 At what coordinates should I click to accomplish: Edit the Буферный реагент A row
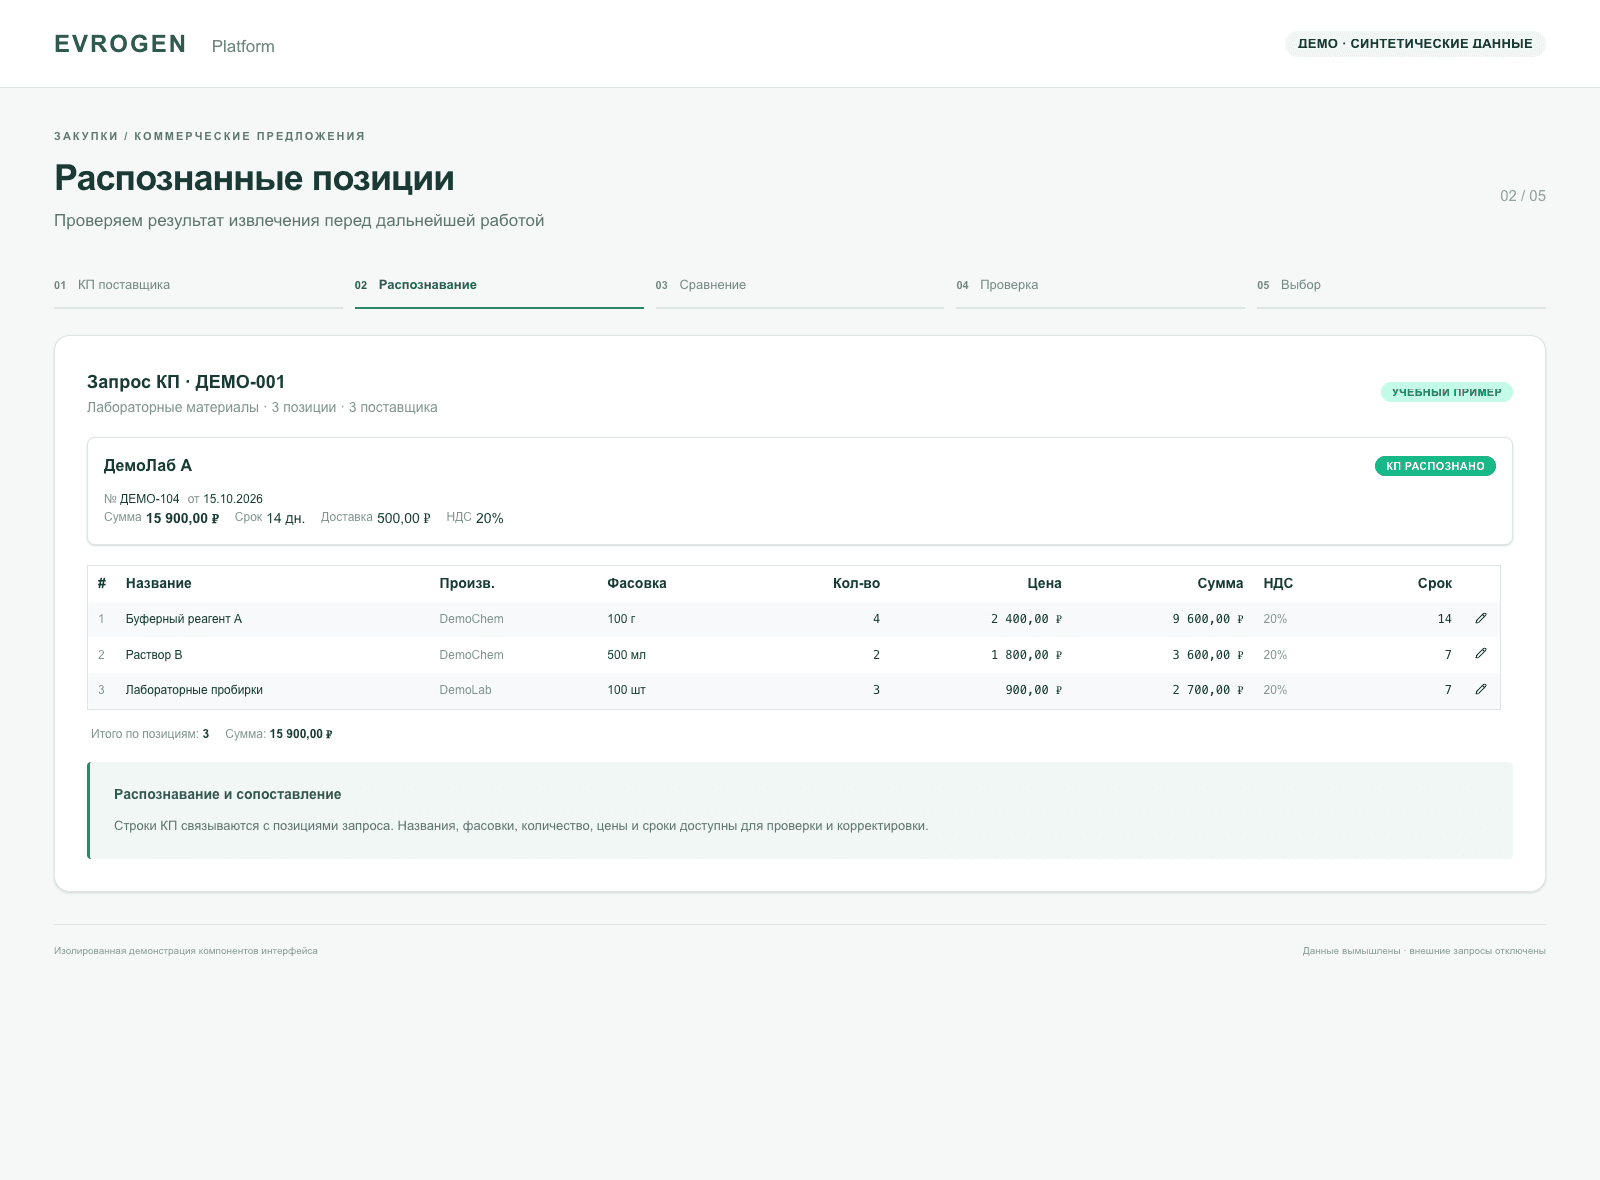[x=1481, y=619]
